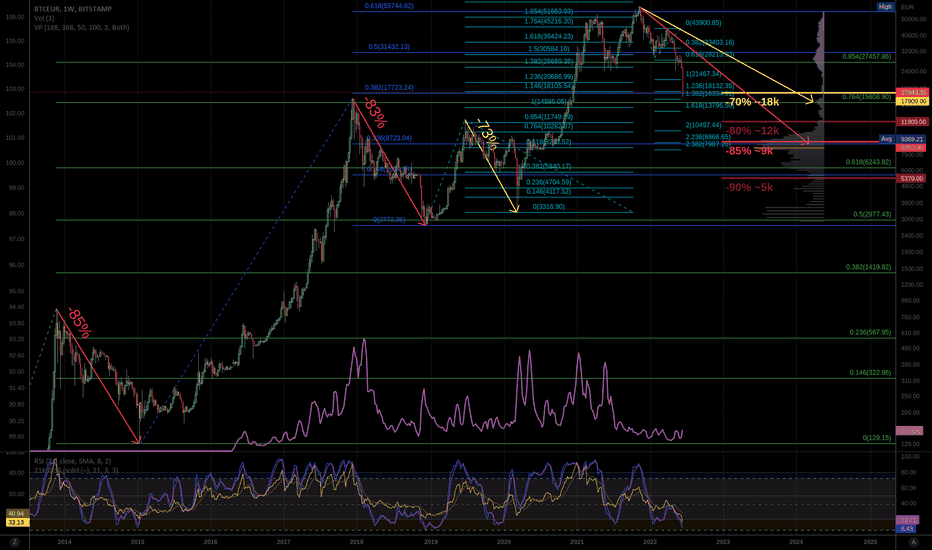Select the -85% drawdown annotation from 2014
The height and width of the screenshot is (550, 932).
point(78,323)
